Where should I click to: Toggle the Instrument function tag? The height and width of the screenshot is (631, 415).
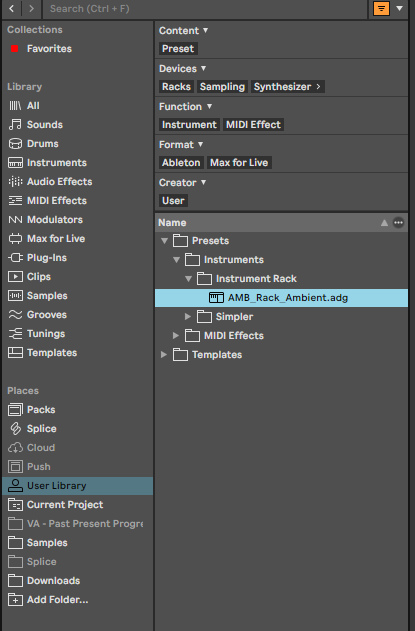point(189,125)
